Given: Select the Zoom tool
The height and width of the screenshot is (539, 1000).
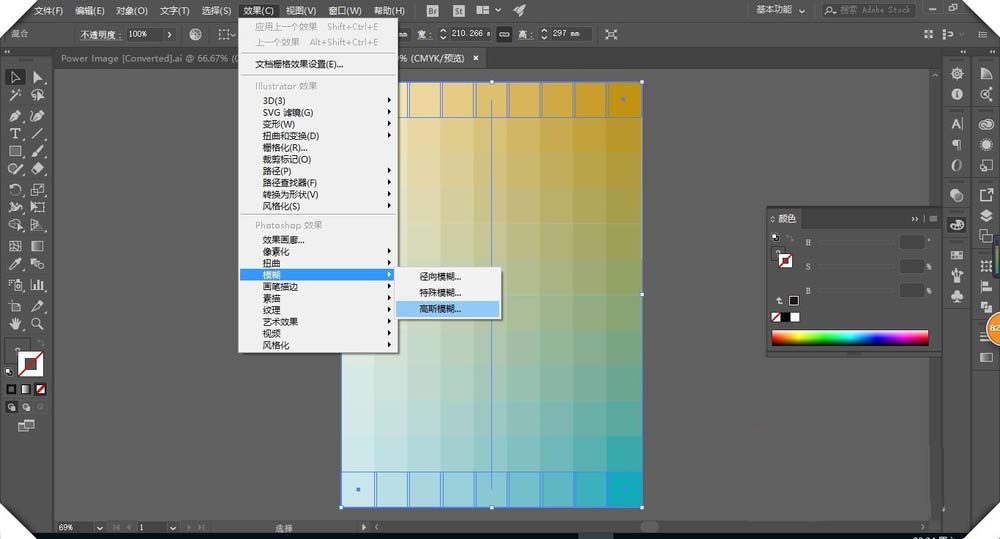Looking at the screenshot, I should [x=38, y=323].
